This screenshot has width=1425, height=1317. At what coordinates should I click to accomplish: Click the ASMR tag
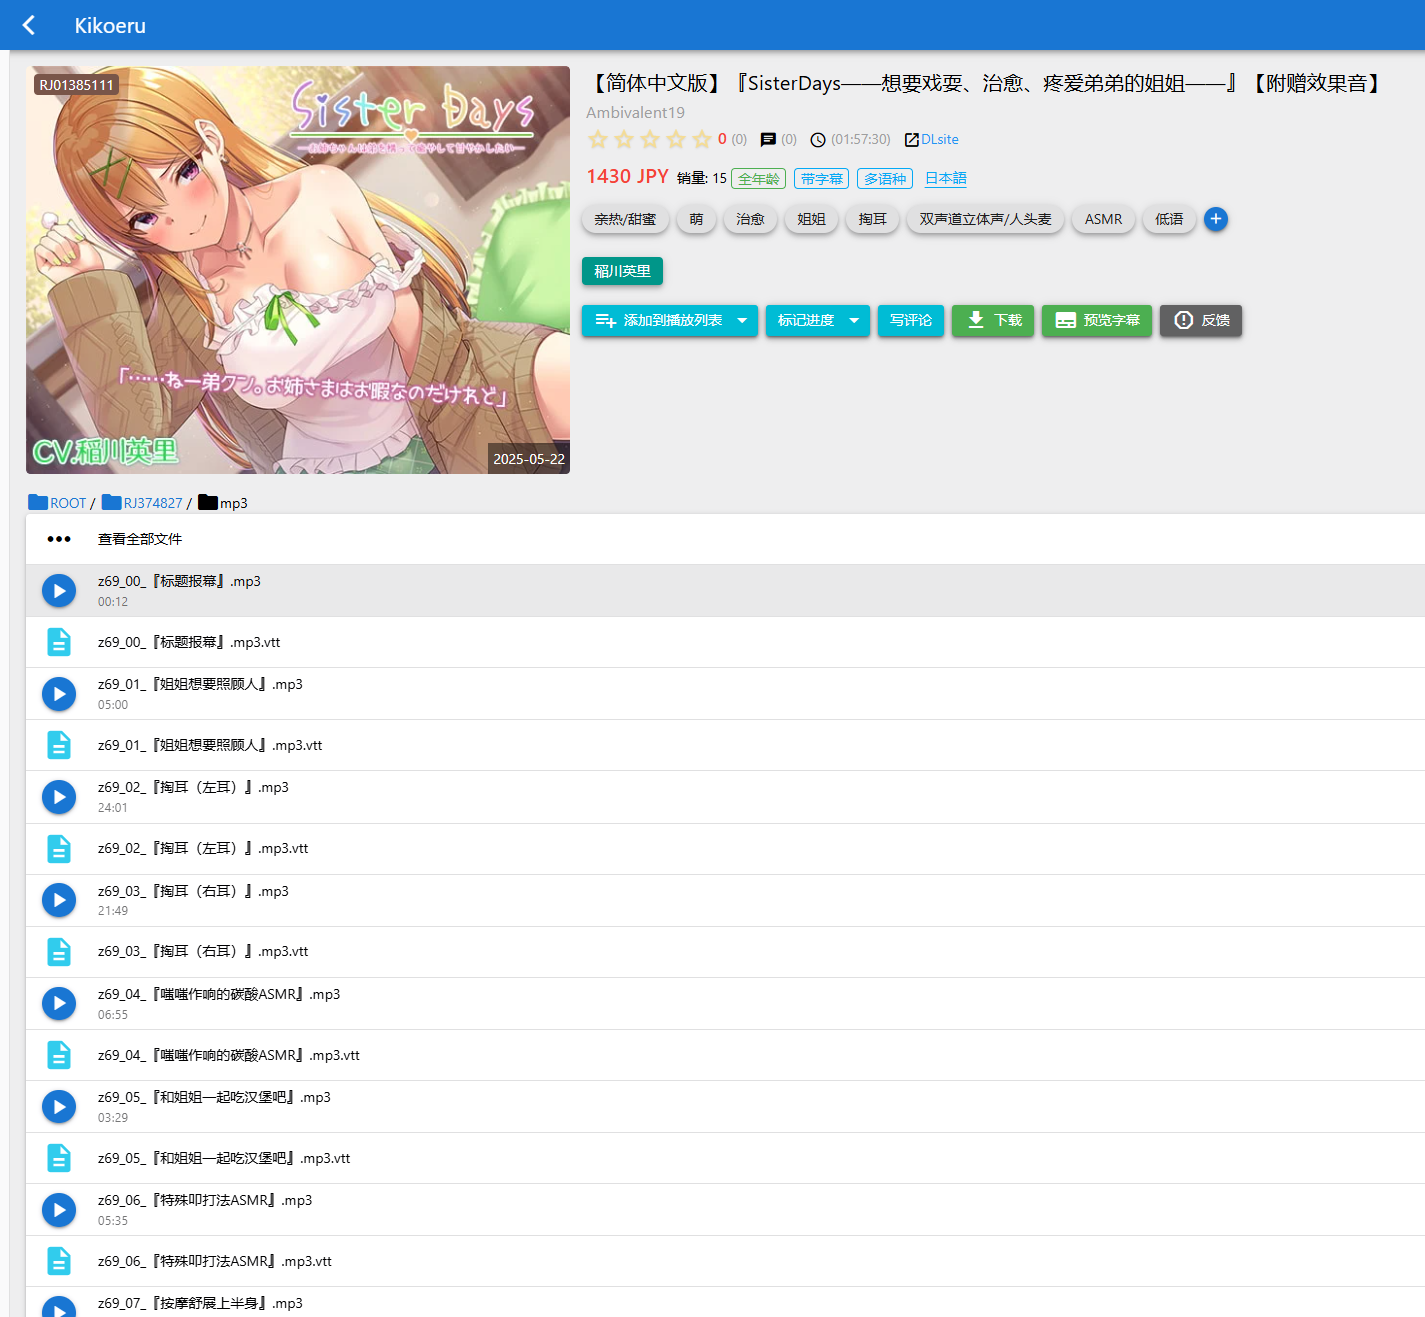(x=1103, y=219)
